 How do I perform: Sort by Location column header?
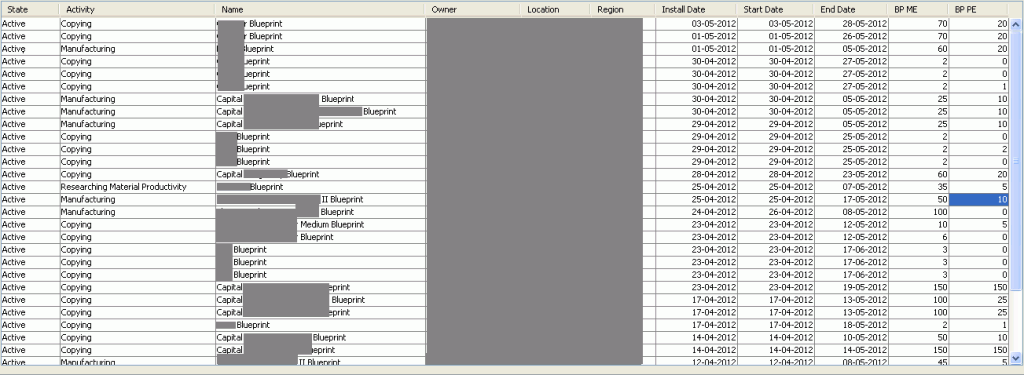click(555, 10)
